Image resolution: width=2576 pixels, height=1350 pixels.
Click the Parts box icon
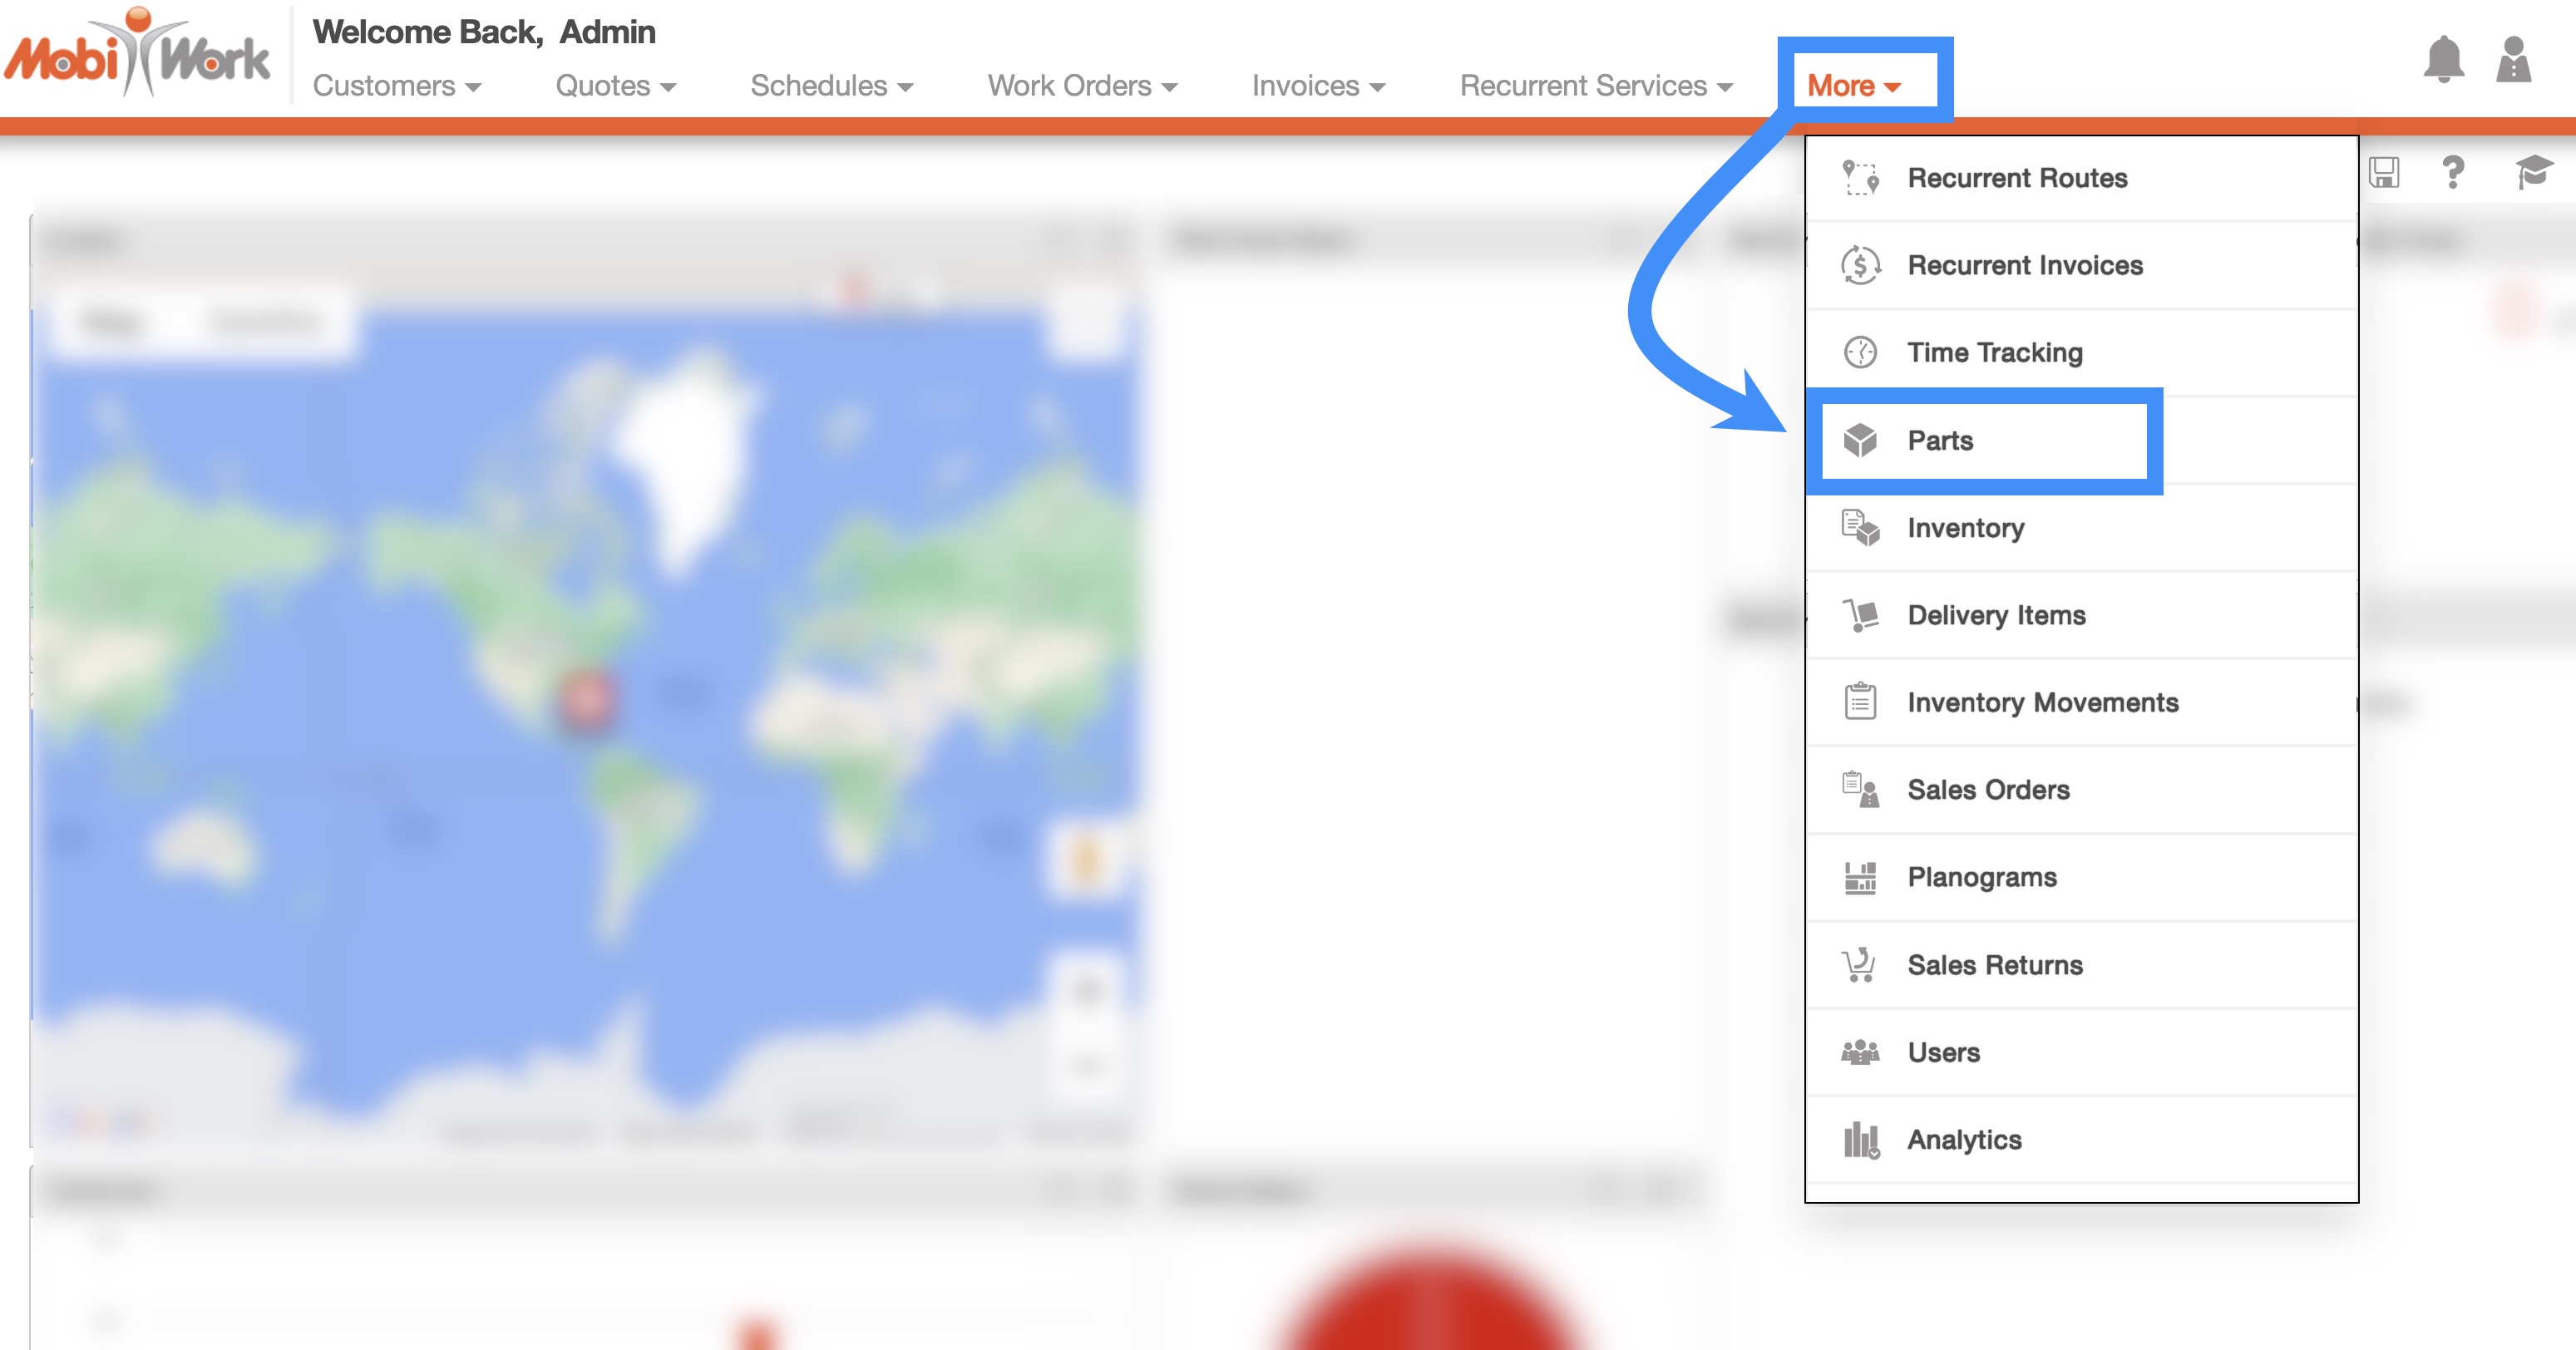(1860, 440)
